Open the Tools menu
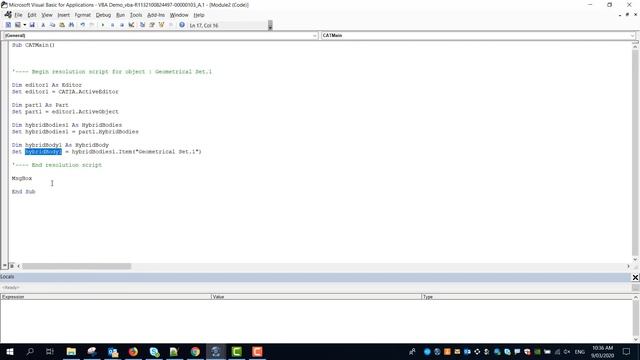The image size is (640, 360). [x=136, y=15]
